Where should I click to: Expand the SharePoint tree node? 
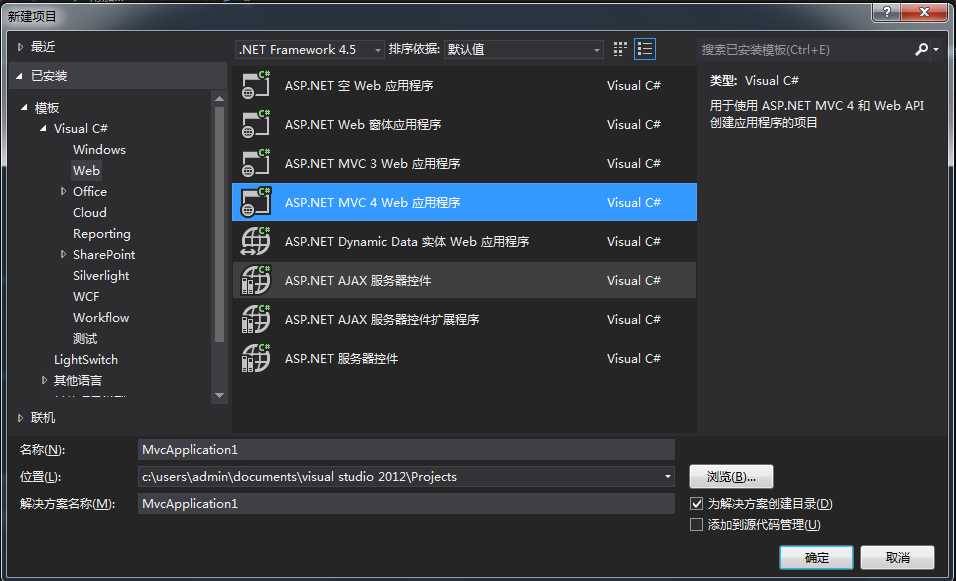63,254
